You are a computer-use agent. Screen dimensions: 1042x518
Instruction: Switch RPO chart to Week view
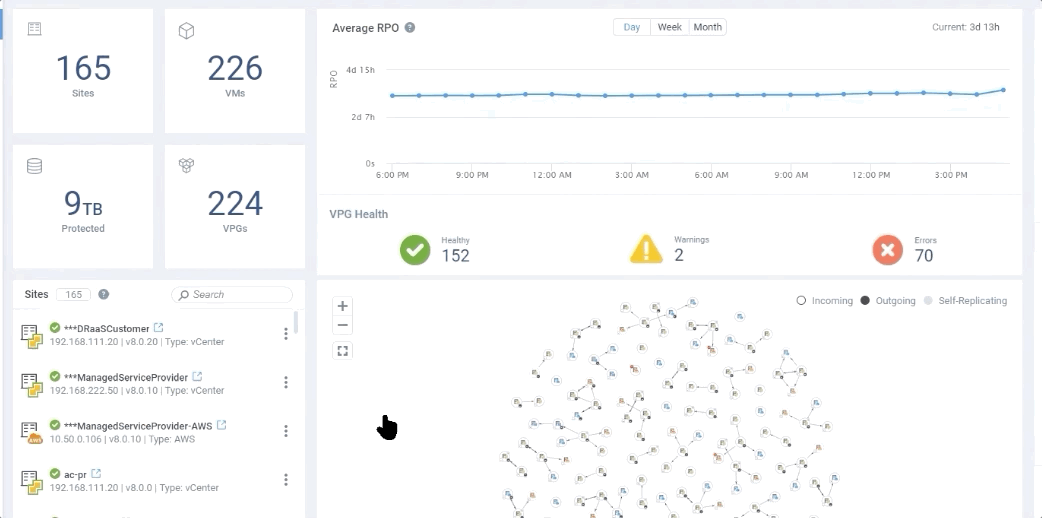(x=670, y=27)
